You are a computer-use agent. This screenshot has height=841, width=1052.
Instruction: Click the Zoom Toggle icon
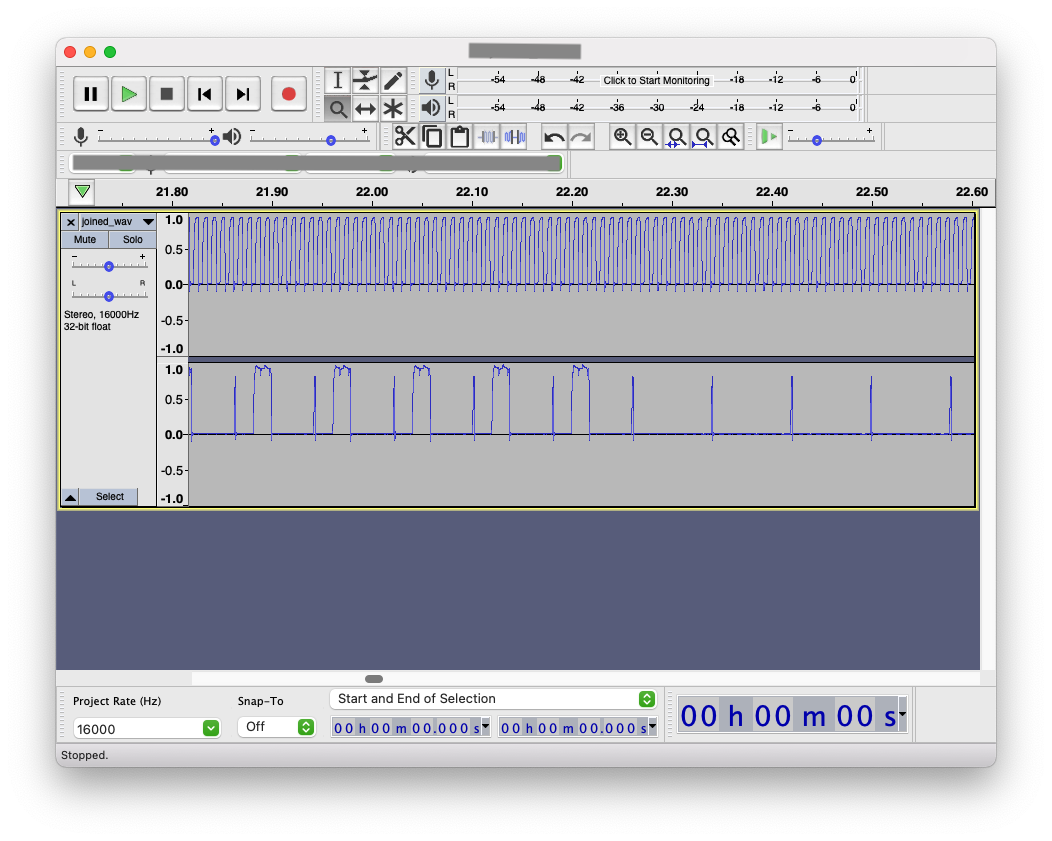(731, 137)
